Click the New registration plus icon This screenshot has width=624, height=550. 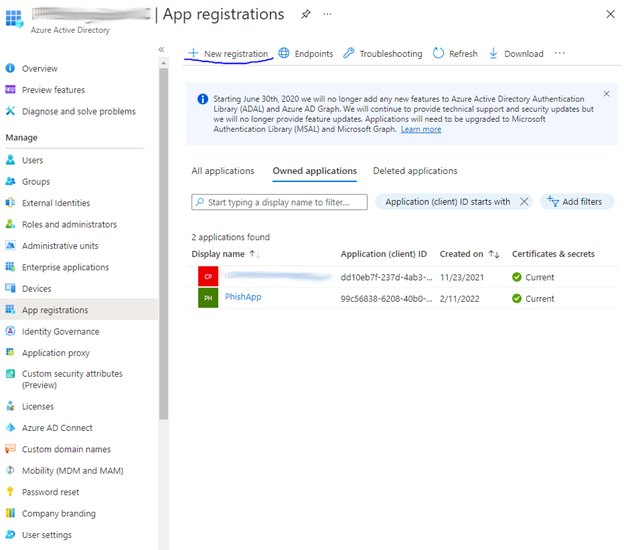(194, 53)
